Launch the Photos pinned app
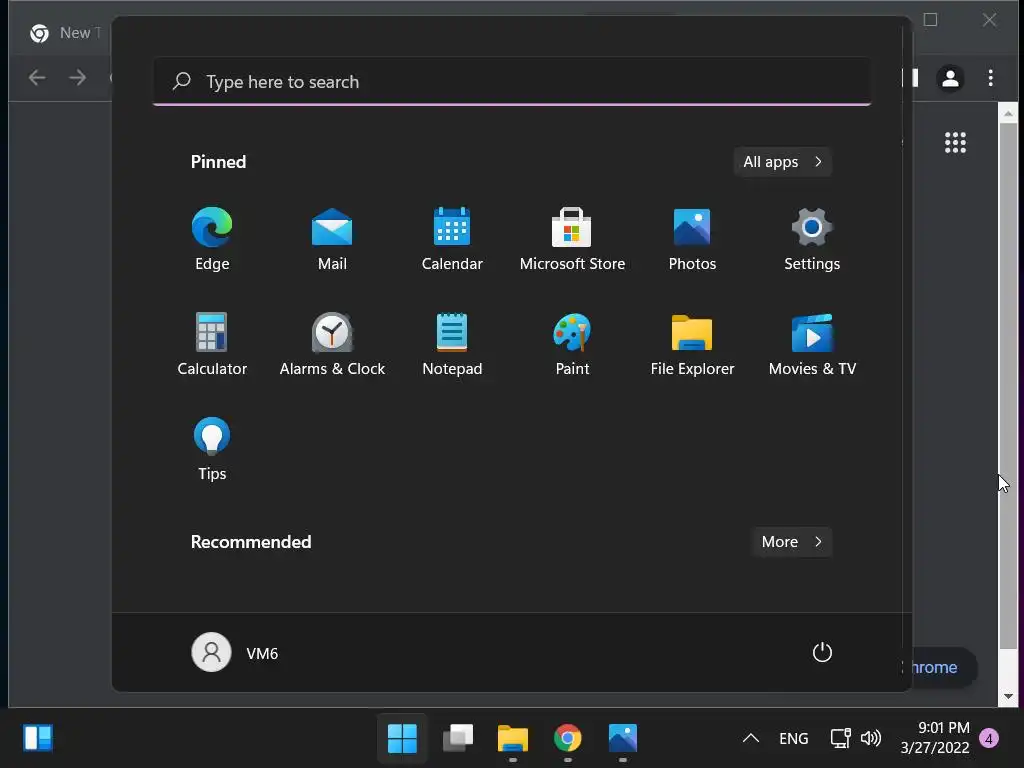 [692, 239]
